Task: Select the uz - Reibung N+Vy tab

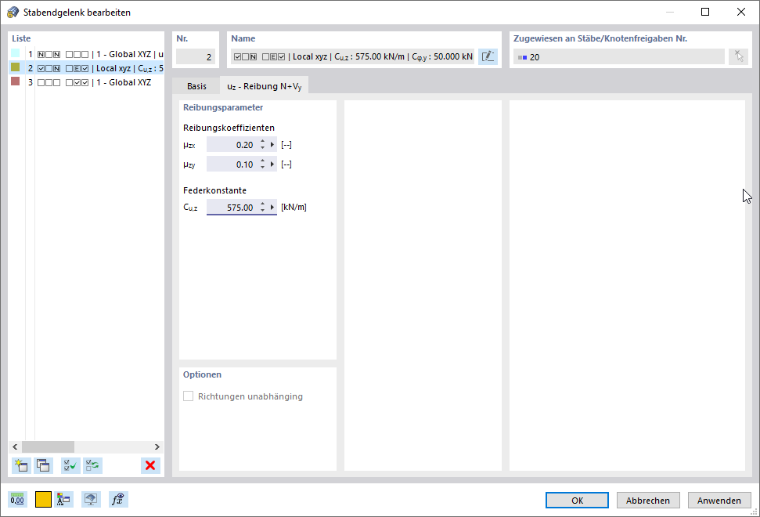Action: tap(264, 86)
